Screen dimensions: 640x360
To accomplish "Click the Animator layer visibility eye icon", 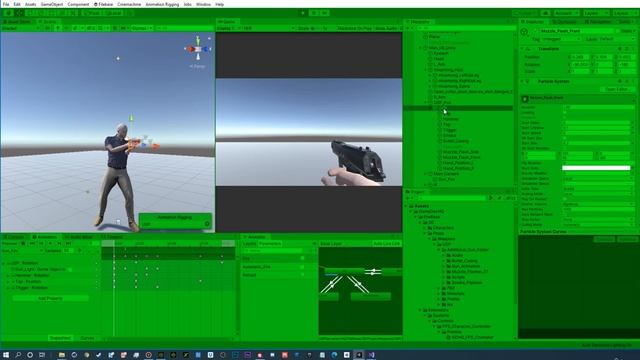I will (314, 244).
